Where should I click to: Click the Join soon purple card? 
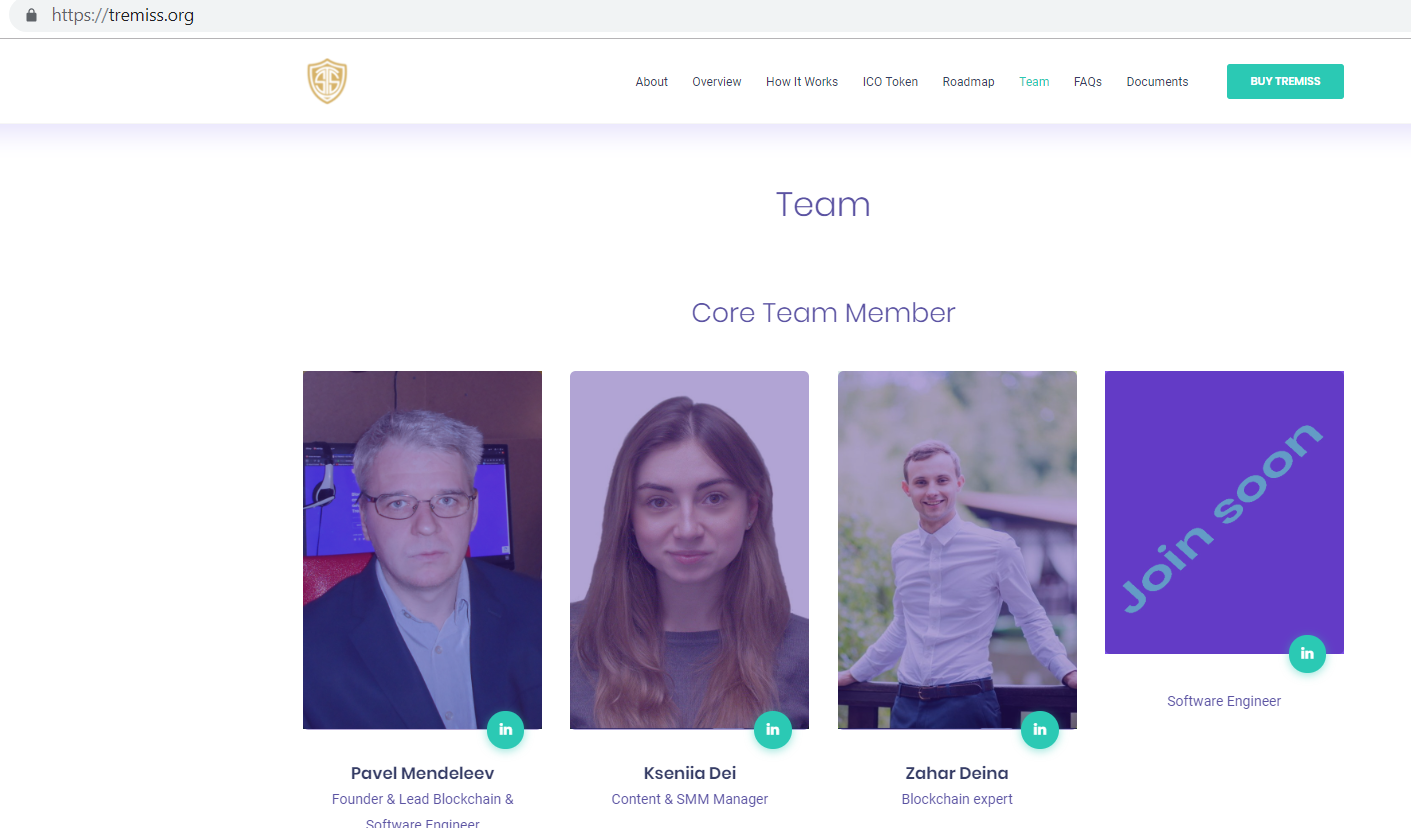pos(1224,512)
